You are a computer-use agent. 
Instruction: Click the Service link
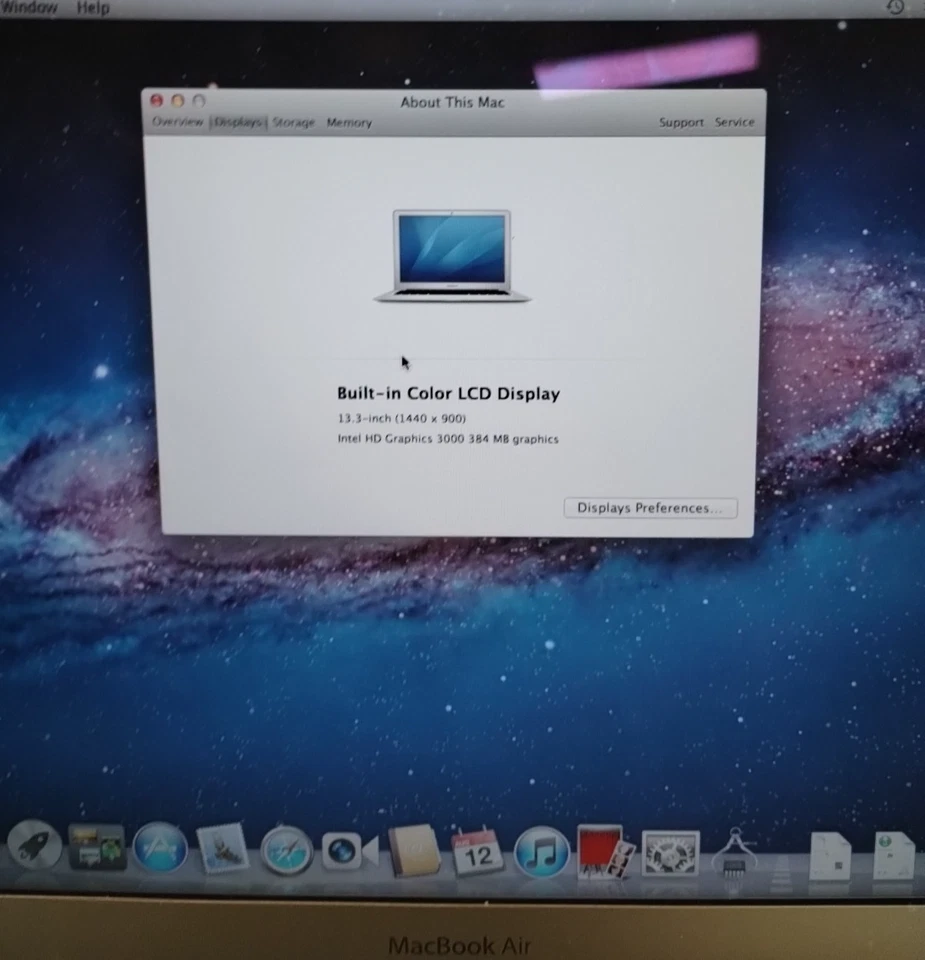pos(734,122)
